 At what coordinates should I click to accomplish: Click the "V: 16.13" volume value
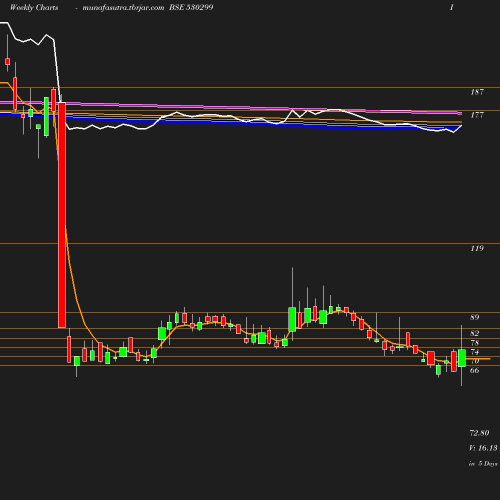483,448
